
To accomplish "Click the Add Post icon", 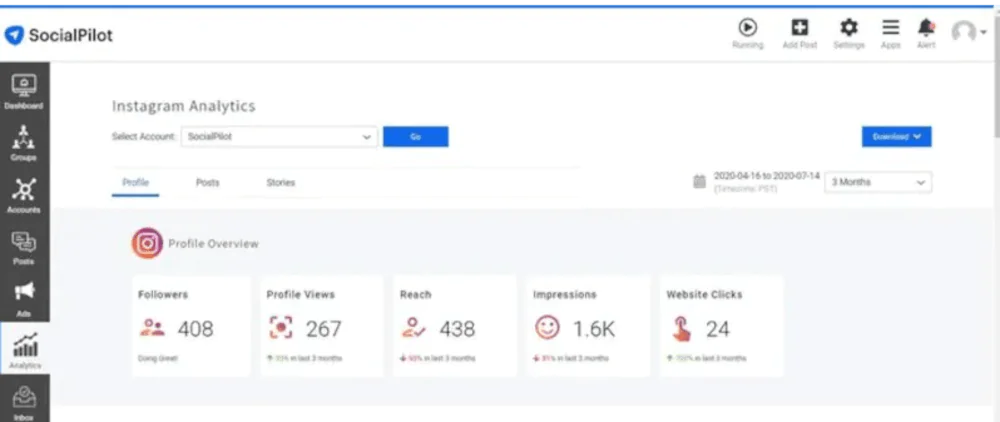I will 800,33.
